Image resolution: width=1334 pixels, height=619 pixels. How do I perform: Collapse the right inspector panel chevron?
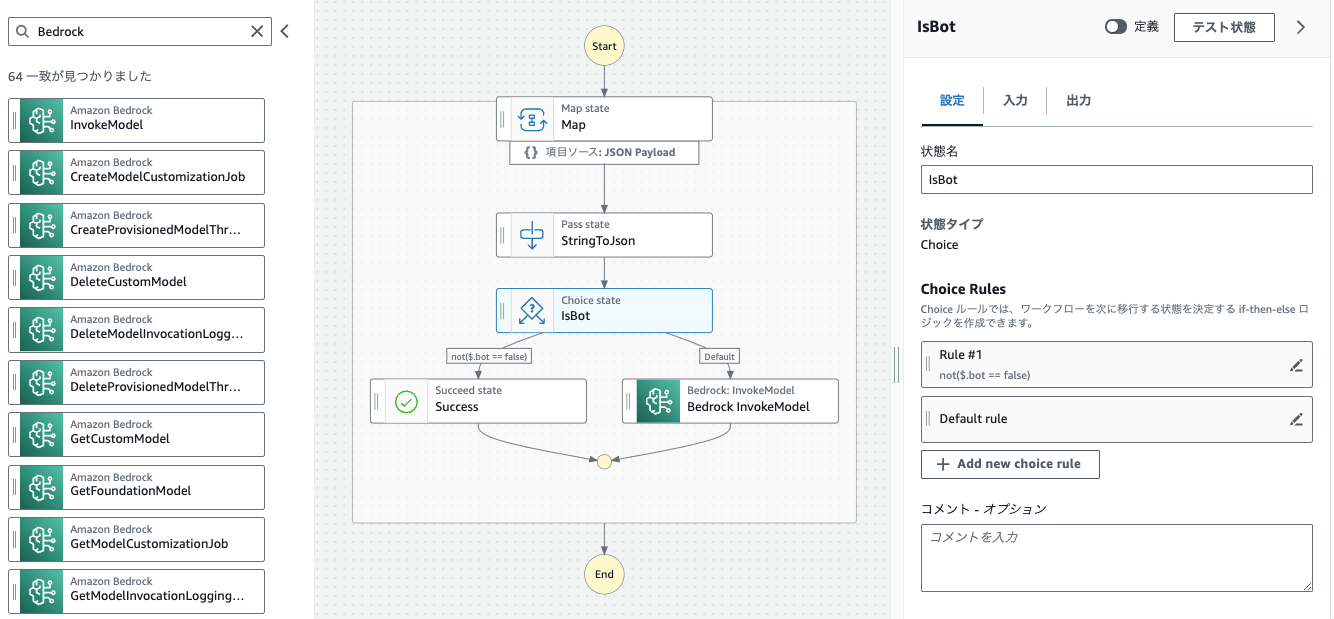coord(1301,27)
